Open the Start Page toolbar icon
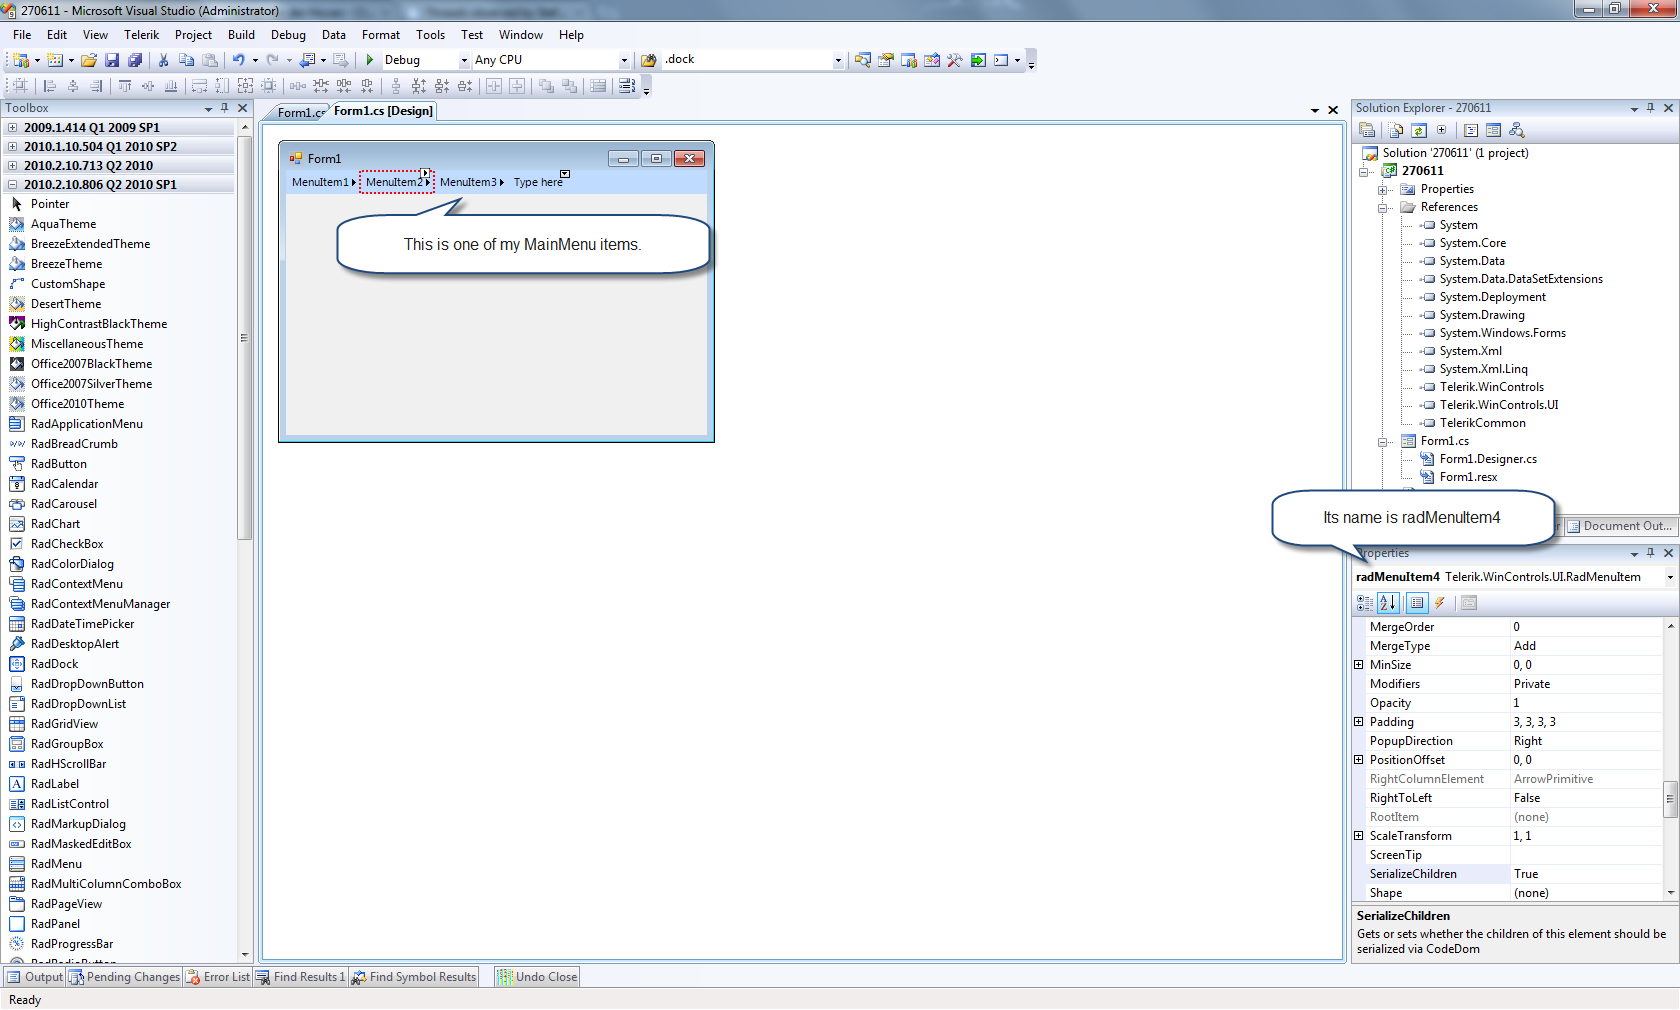The height and width of the screenshot is (1010, 1680). (x=978, y=60)
